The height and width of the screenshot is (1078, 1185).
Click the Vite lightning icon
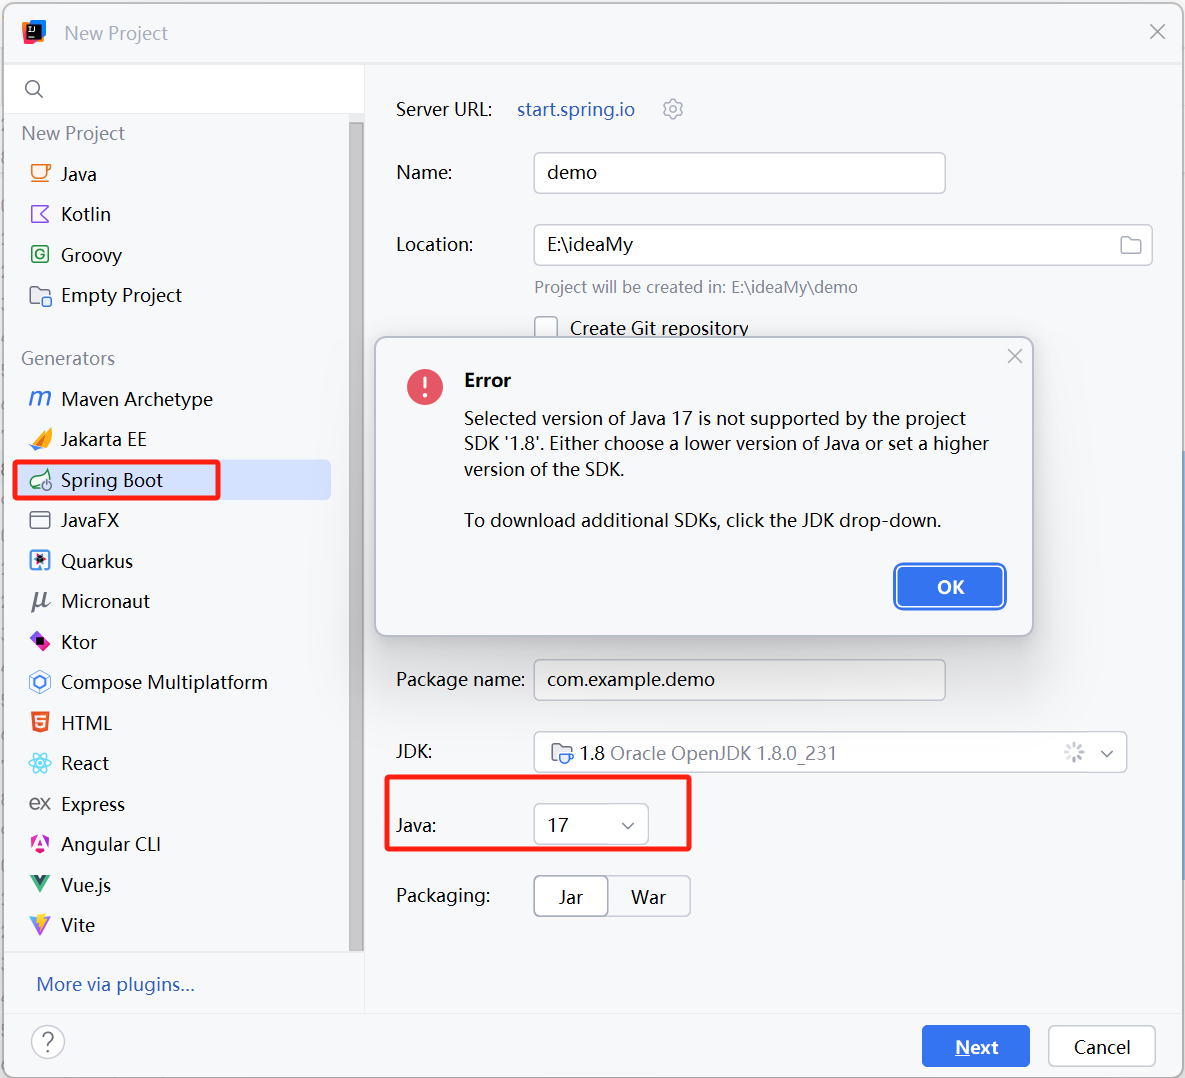pos(40,925)
